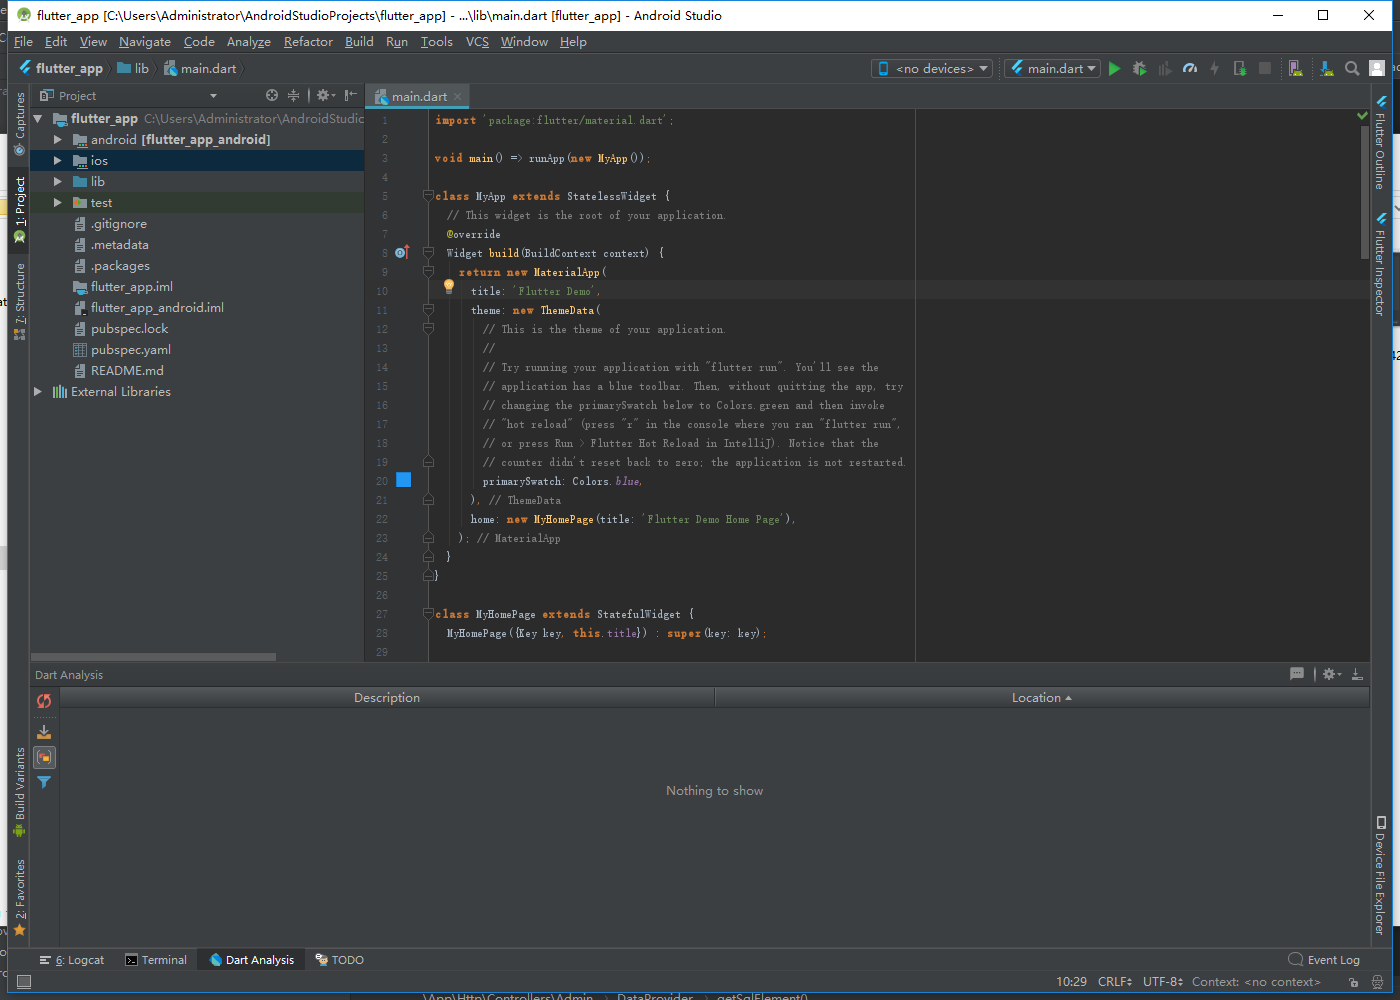1400x1000 pixels.
Task: Run main.dart with the green play button
Action: (x=1114, y=69)
